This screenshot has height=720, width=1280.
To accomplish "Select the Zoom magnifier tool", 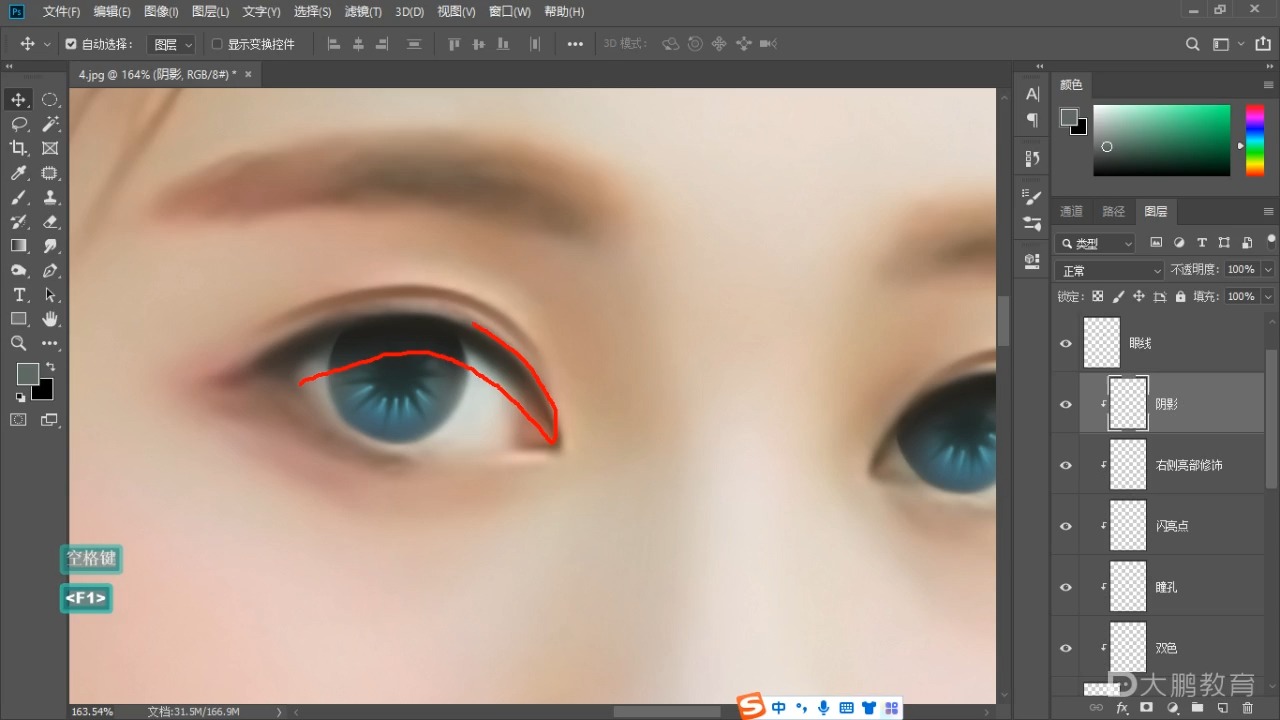I will point(18,343).
